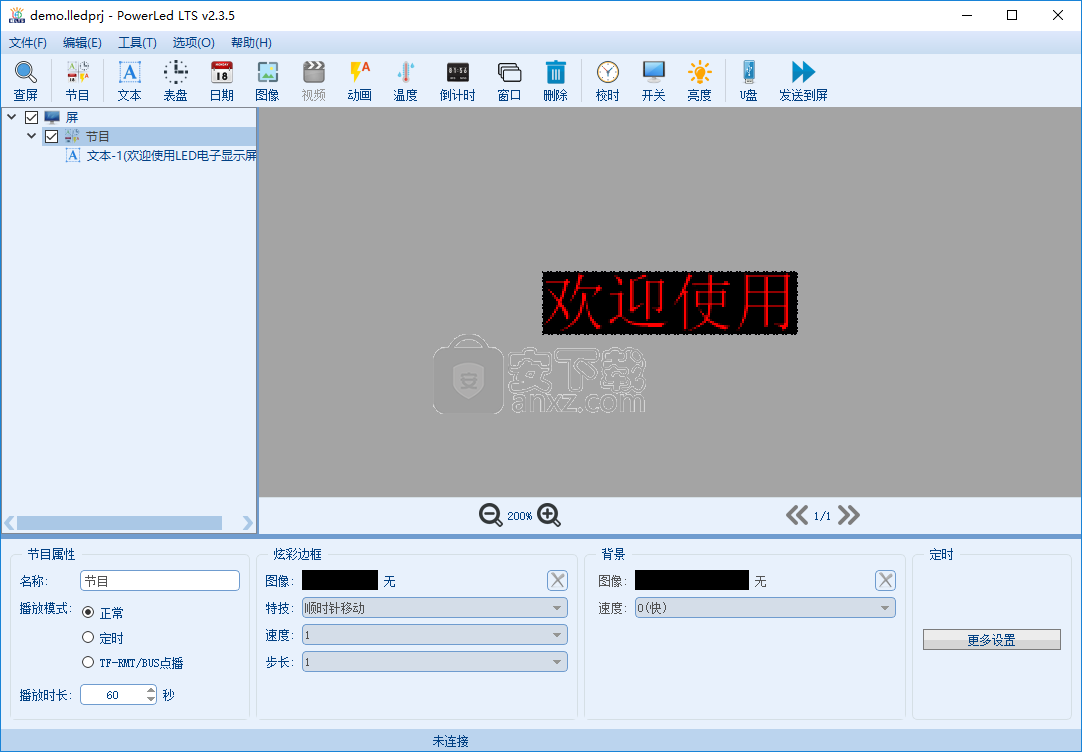Select the 屏 tree row label
Screen dimensions: 1082x752
click(72, 117)
